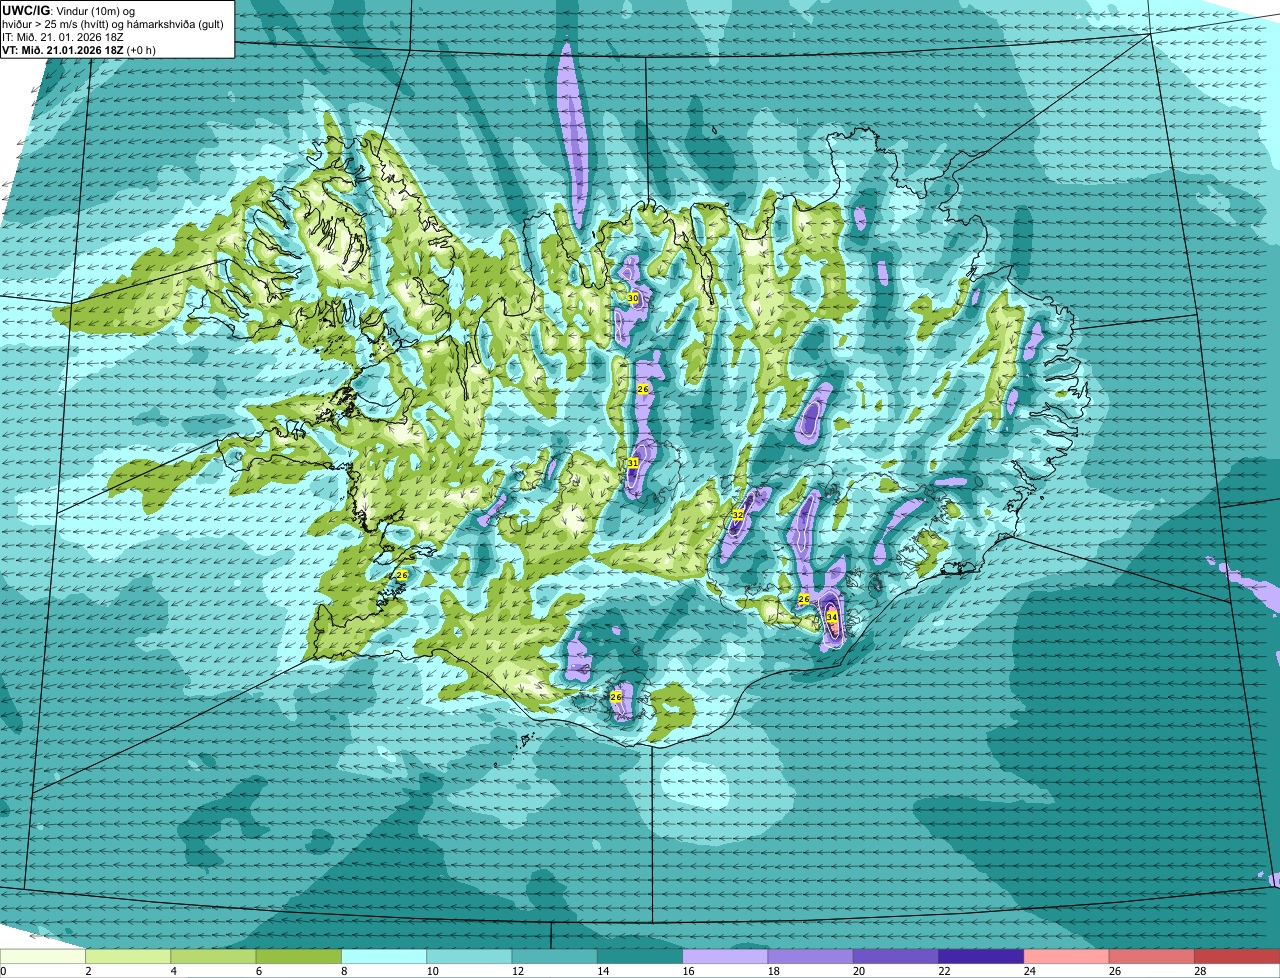
Task: Select the 14–16 dark teal legend swatch
Action: (x=640, y=957)
